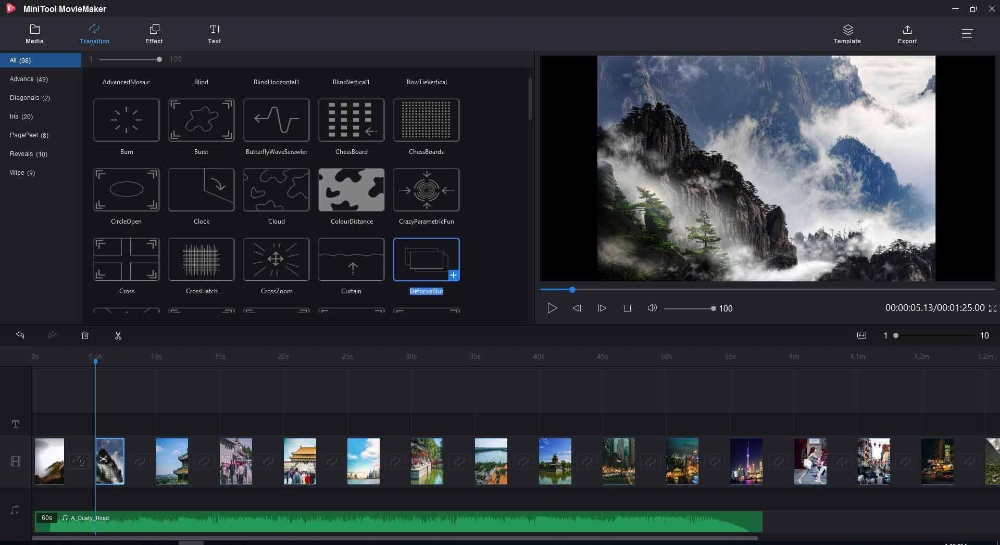The image size is (1000, 545).
Task: Select the Oriental Pearl Tower night clip
Action: click(x=746, y=461)
